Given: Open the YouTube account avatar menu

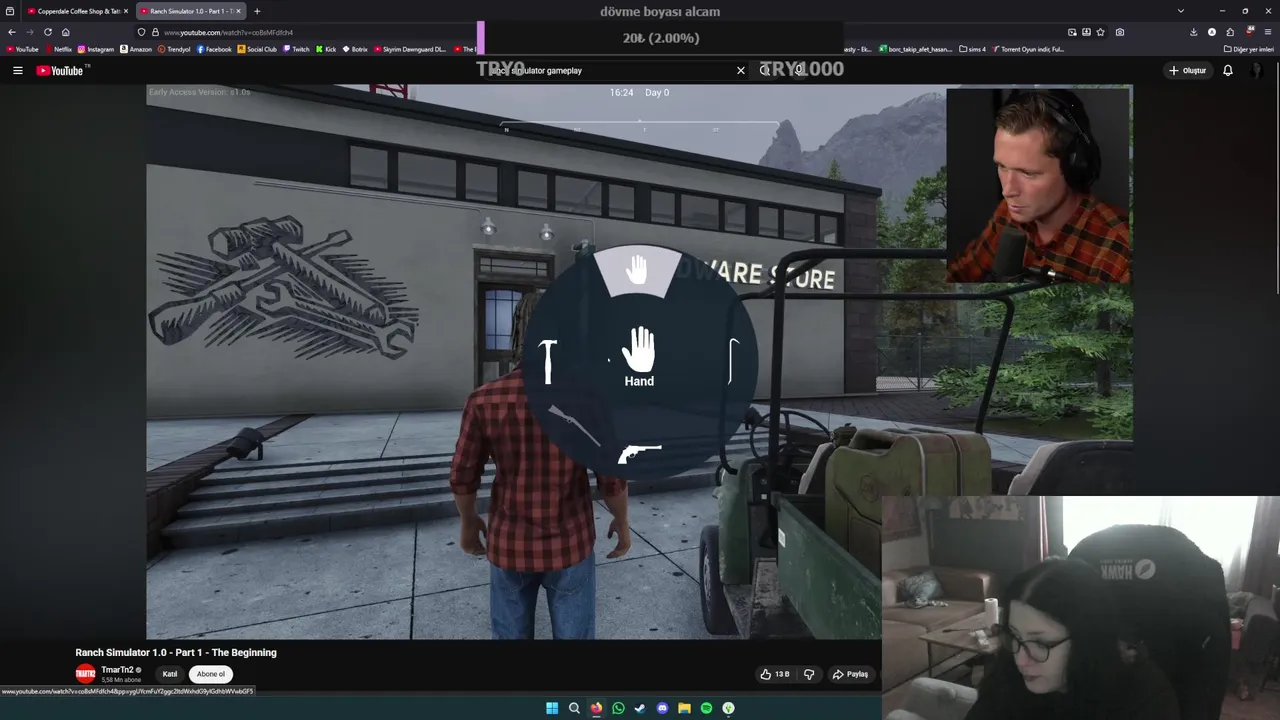Looking at the screenshot, I should (x=1257, y=70).
